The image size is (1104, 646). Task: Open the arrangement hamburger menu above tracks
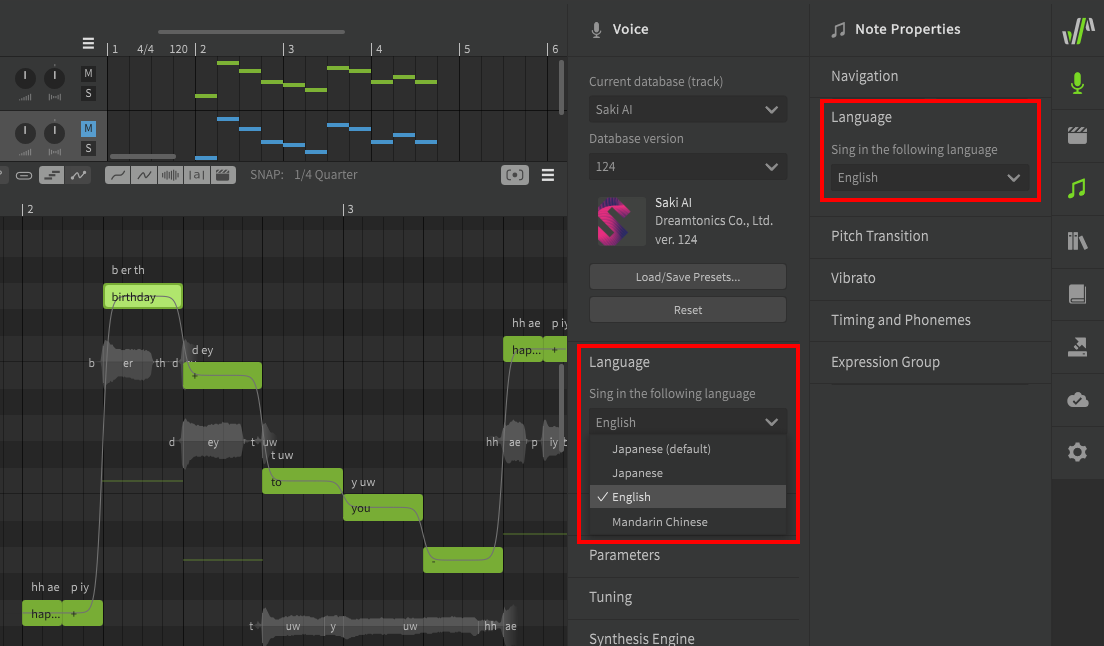point(88,44)
